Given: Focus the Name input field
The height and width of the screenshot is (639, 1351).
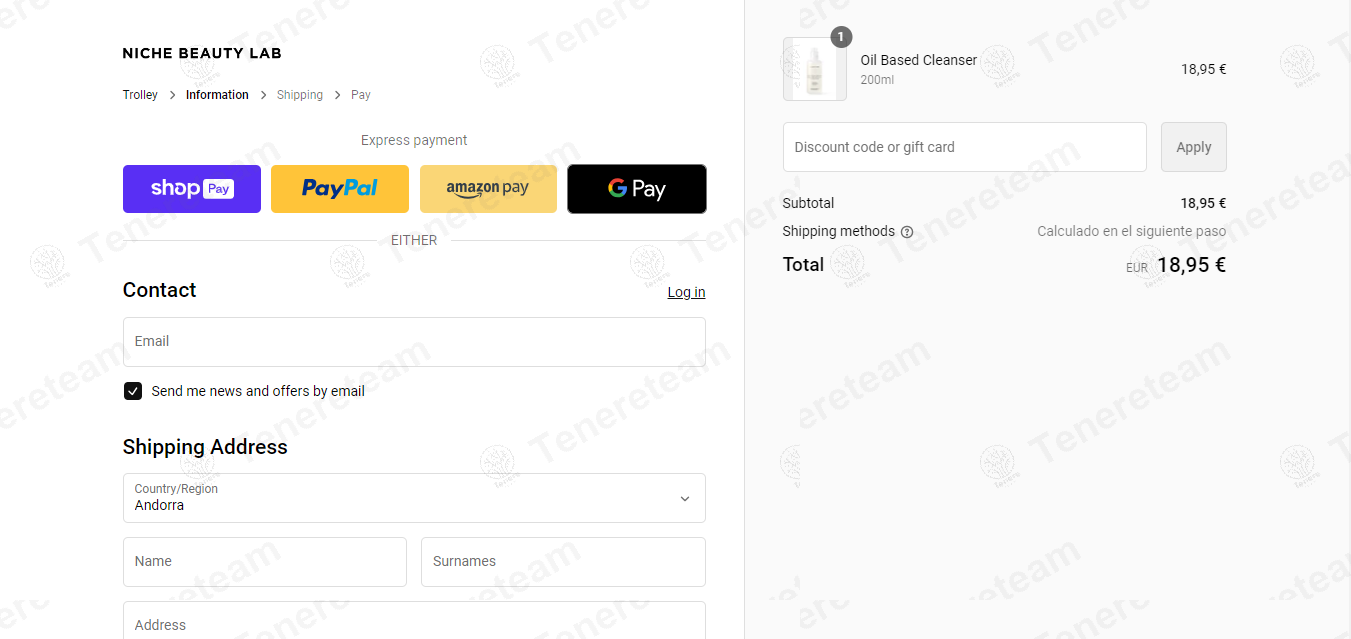Looking at the screenshot, I should 265,562.
